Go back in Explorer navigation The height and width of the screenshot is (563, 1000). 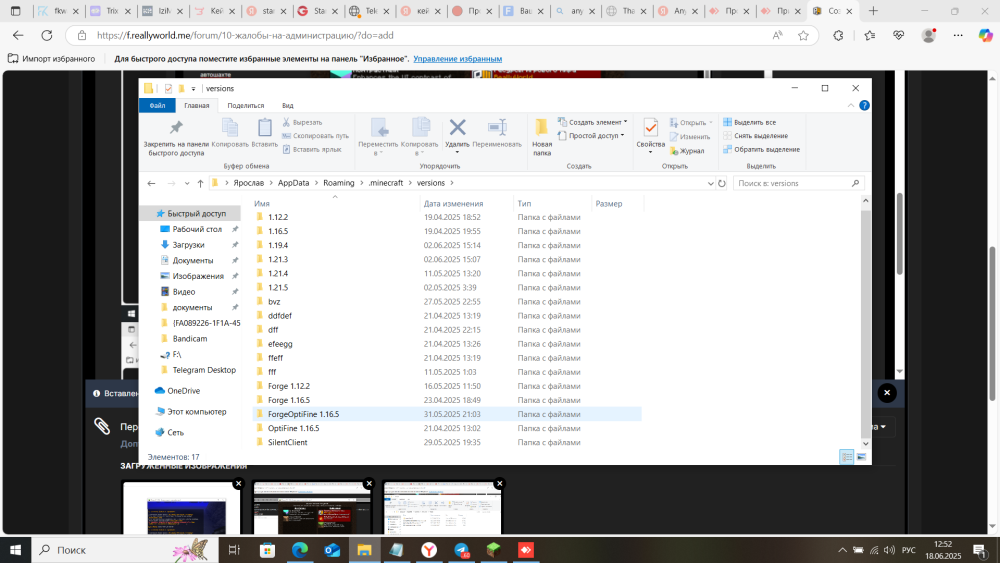tap(151, 184)
